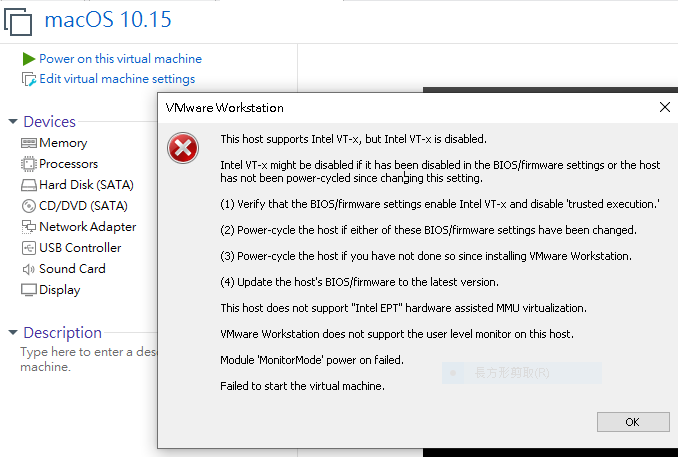Click the Display monitor icon
This screenshot has height=457, width=678.
29,290
